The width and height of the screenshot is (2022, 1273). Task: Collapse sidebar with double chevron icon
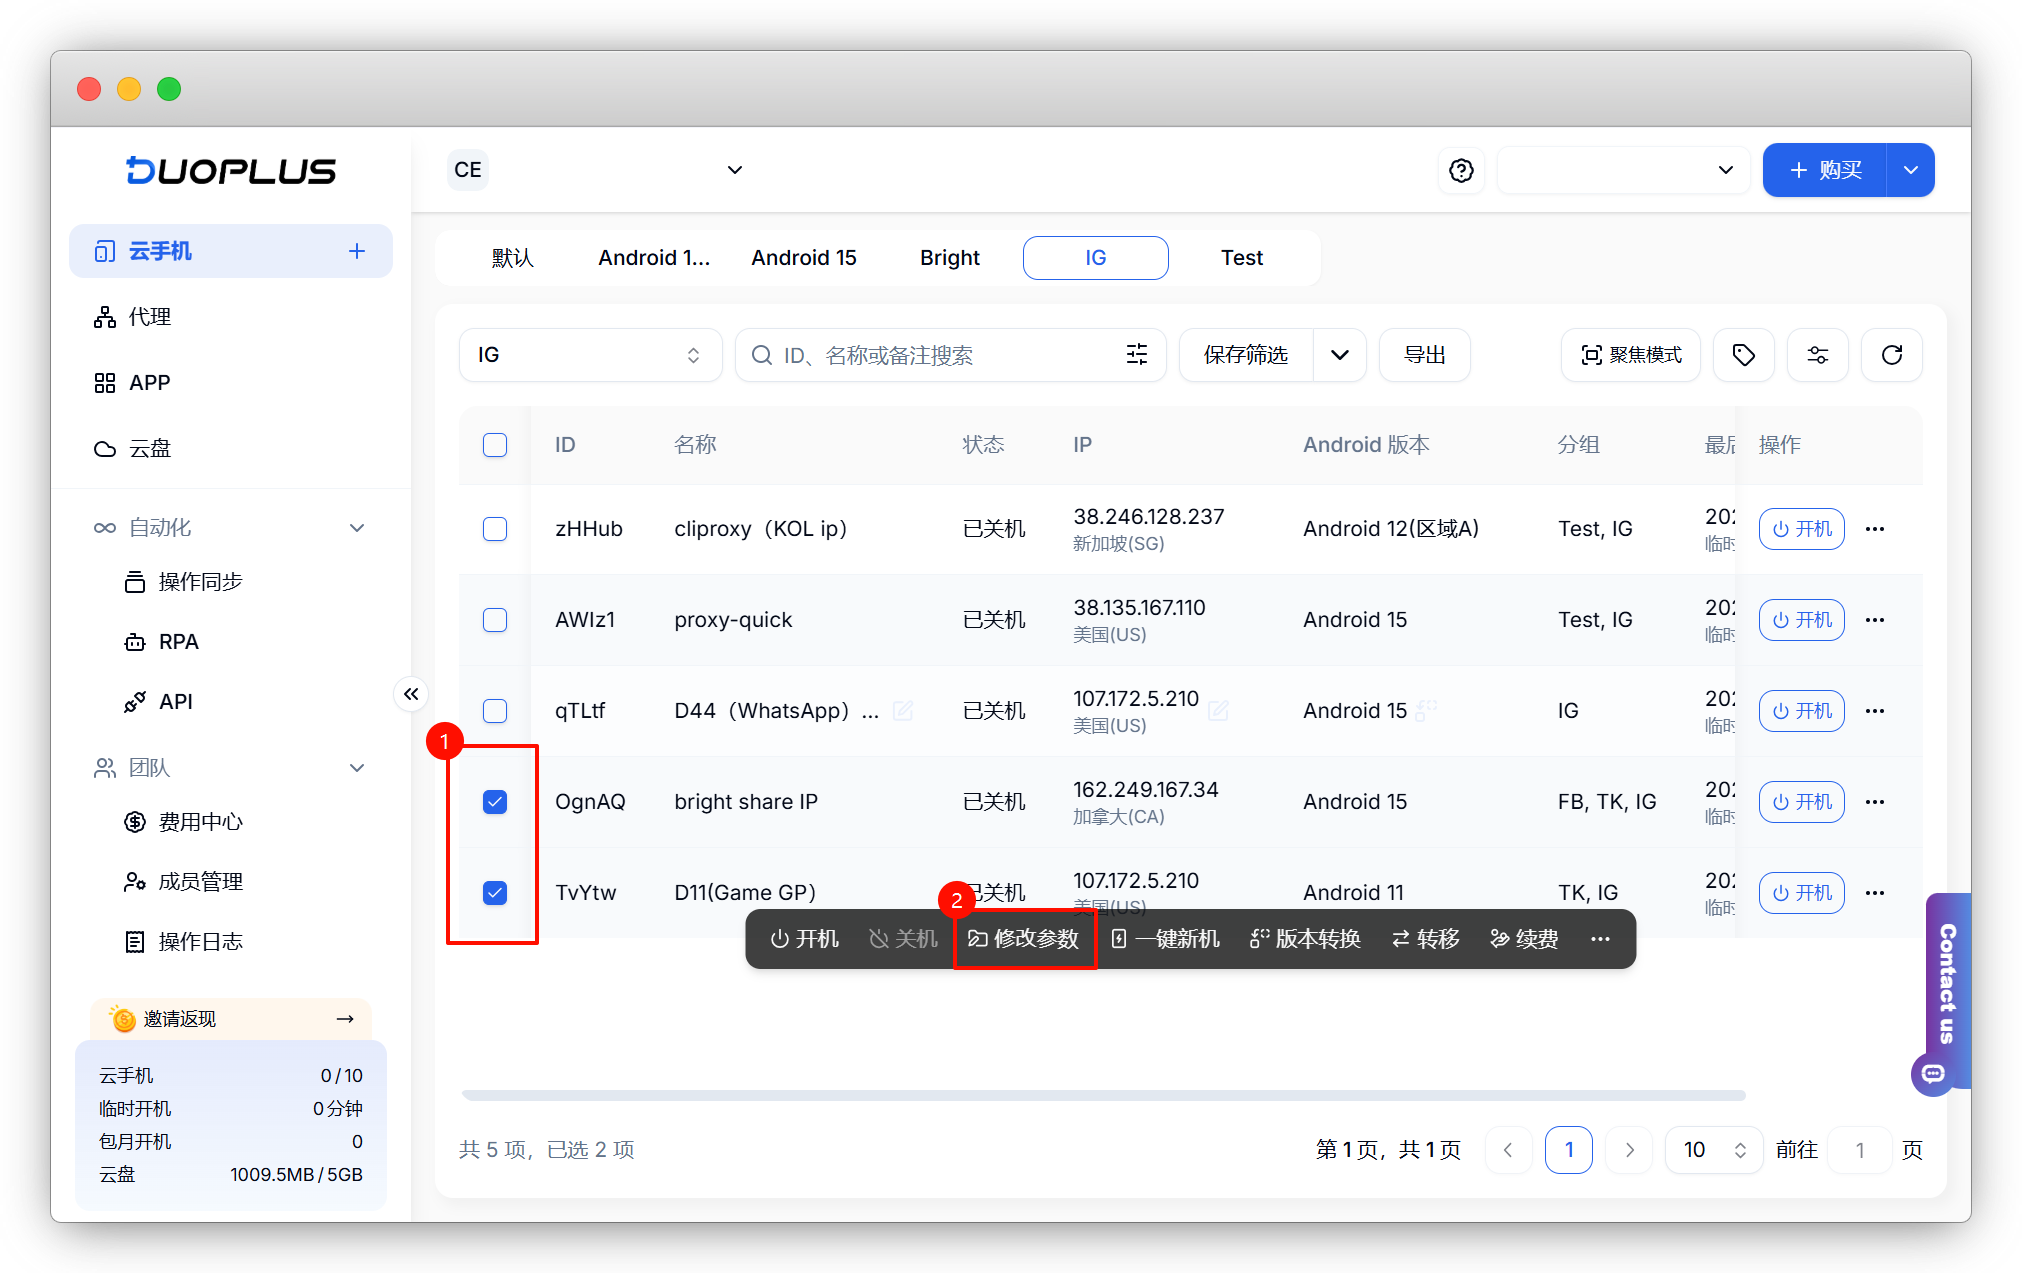[x=411, y=694]
